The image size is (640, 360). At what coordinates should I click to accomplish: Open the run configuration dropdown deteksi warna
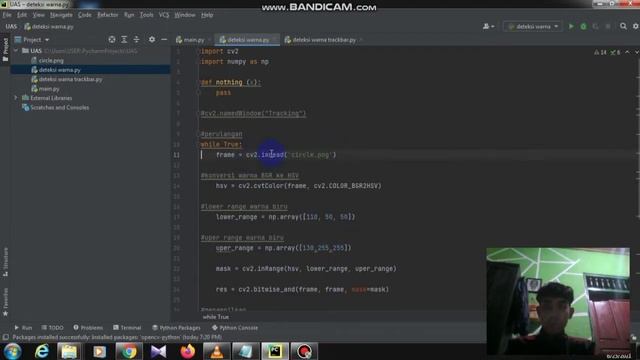[x=533, y=26]
